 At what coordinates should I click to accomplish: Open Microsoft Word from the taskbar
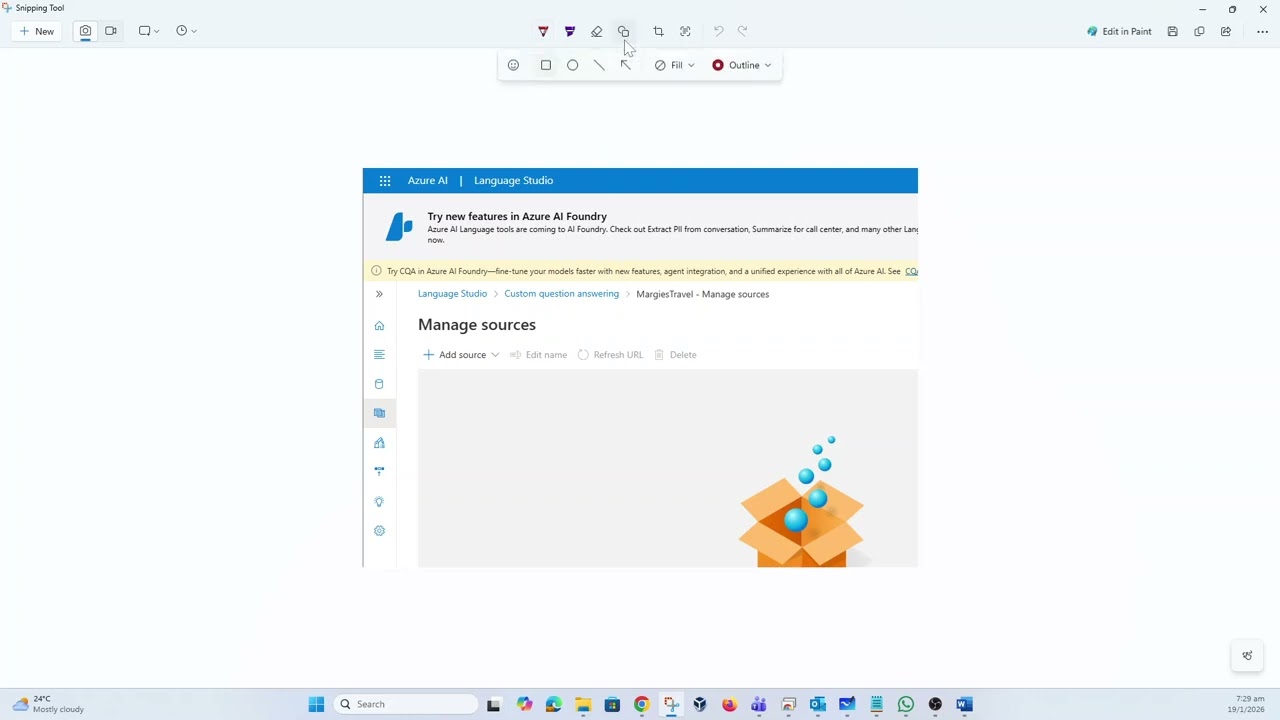coord(964,704)
